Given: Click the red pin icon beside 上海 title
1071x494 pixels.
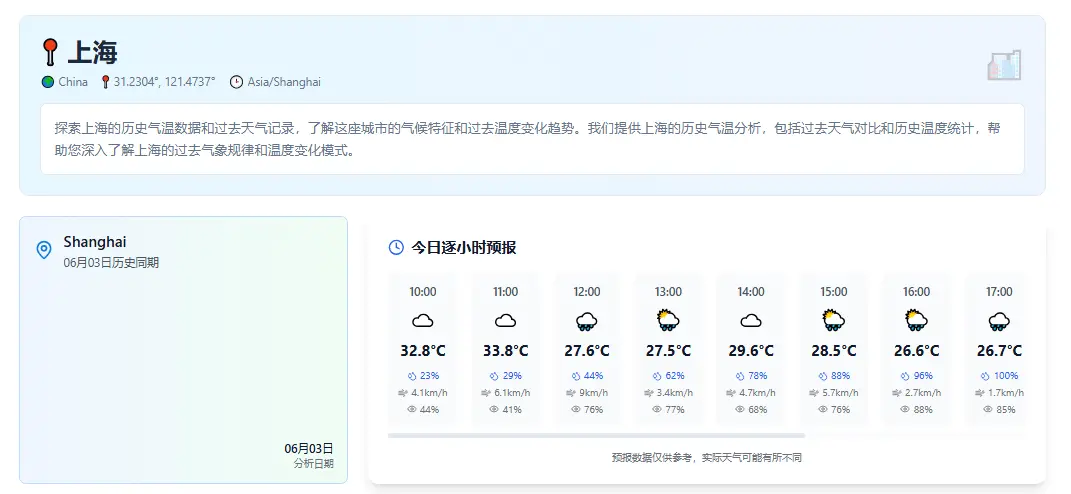Looking at the screenshot, I should (x=50, y=52).
